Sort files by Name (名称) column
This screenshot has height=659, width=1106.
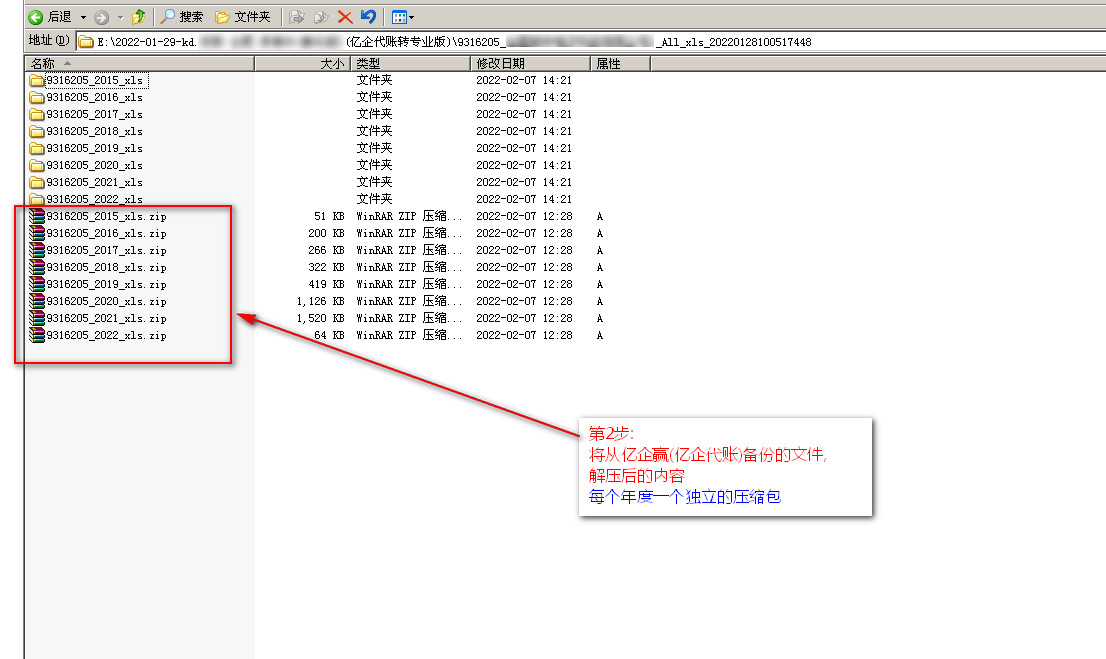point(140,63)
